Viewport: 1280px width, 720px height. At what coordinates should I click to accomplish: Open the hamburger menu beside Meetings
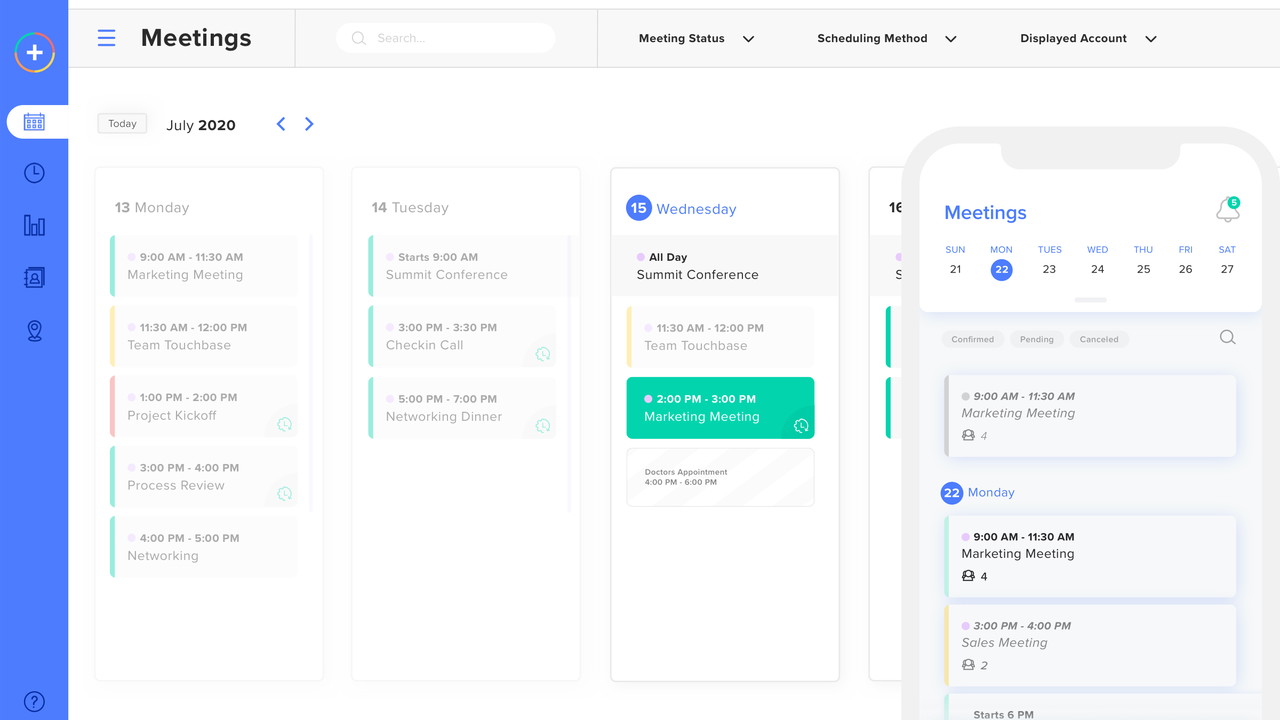[x=106, y=38]
